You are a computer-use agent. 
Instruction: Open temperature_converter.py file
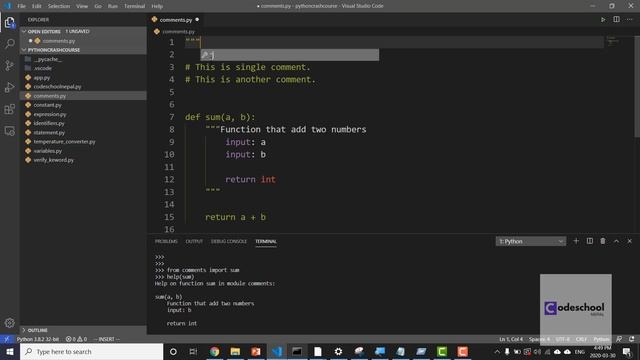(x=64, y=142)
